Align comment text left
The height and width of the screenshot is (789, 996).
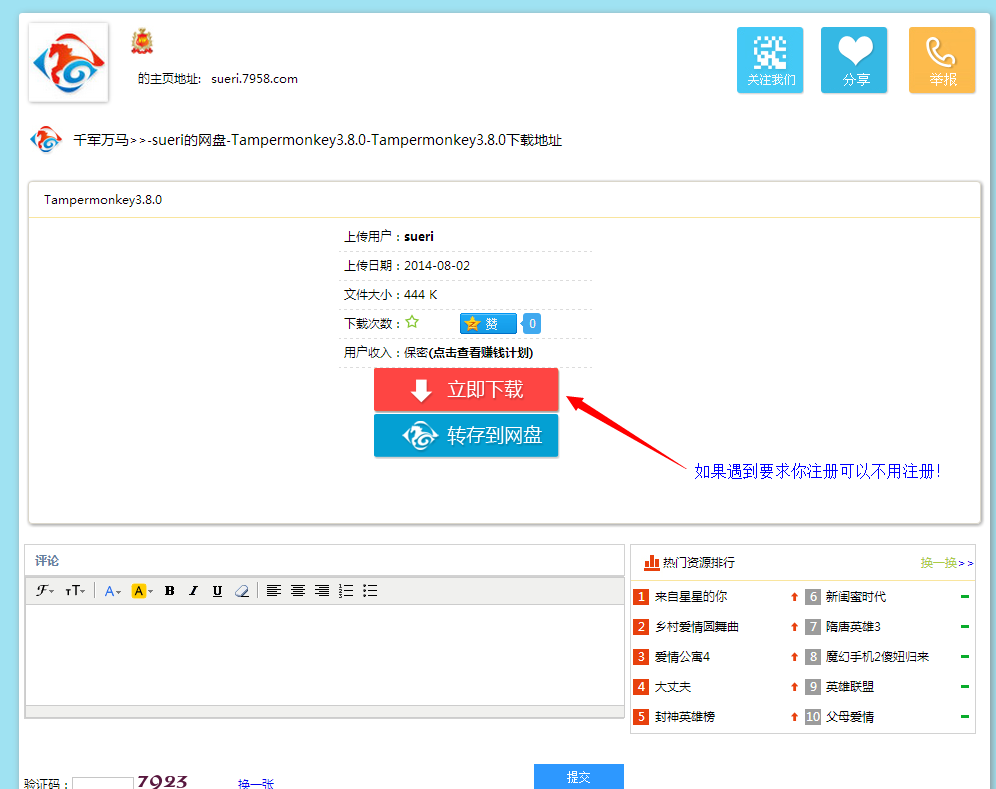[274, 591]
